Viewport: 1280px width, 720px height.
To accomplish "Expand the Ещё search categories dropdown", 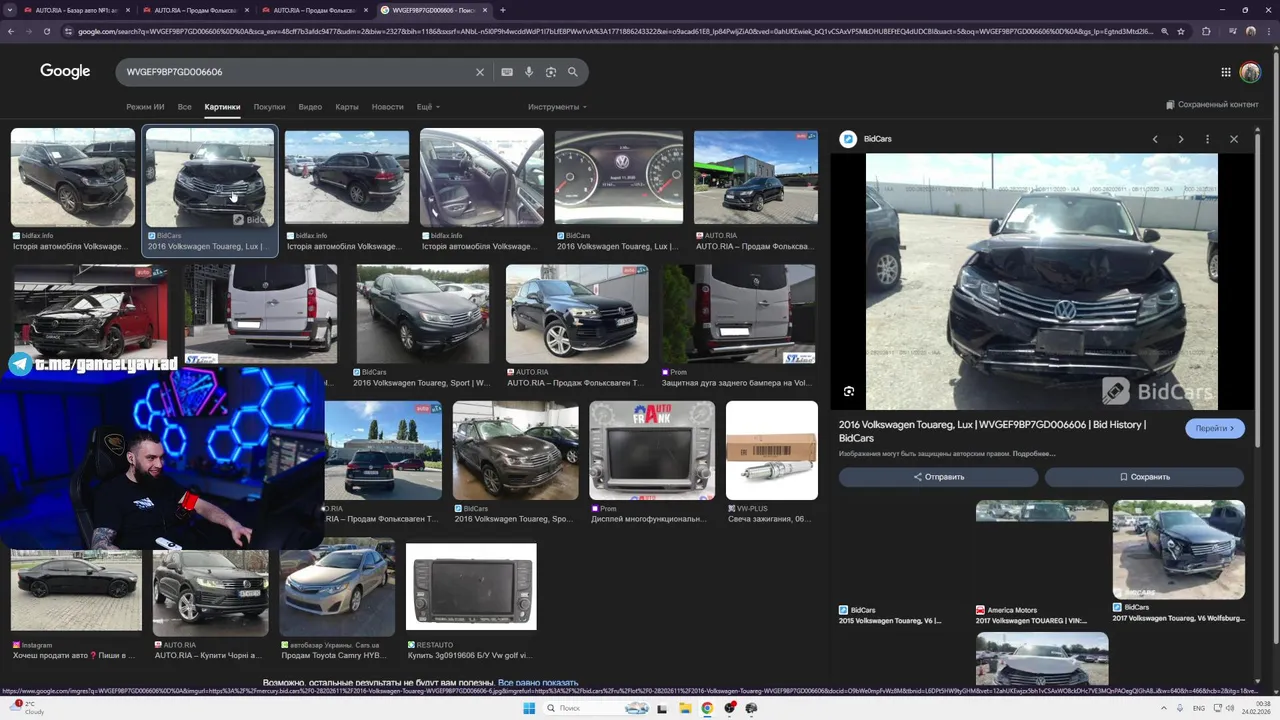I will click(x=428, y=107).
